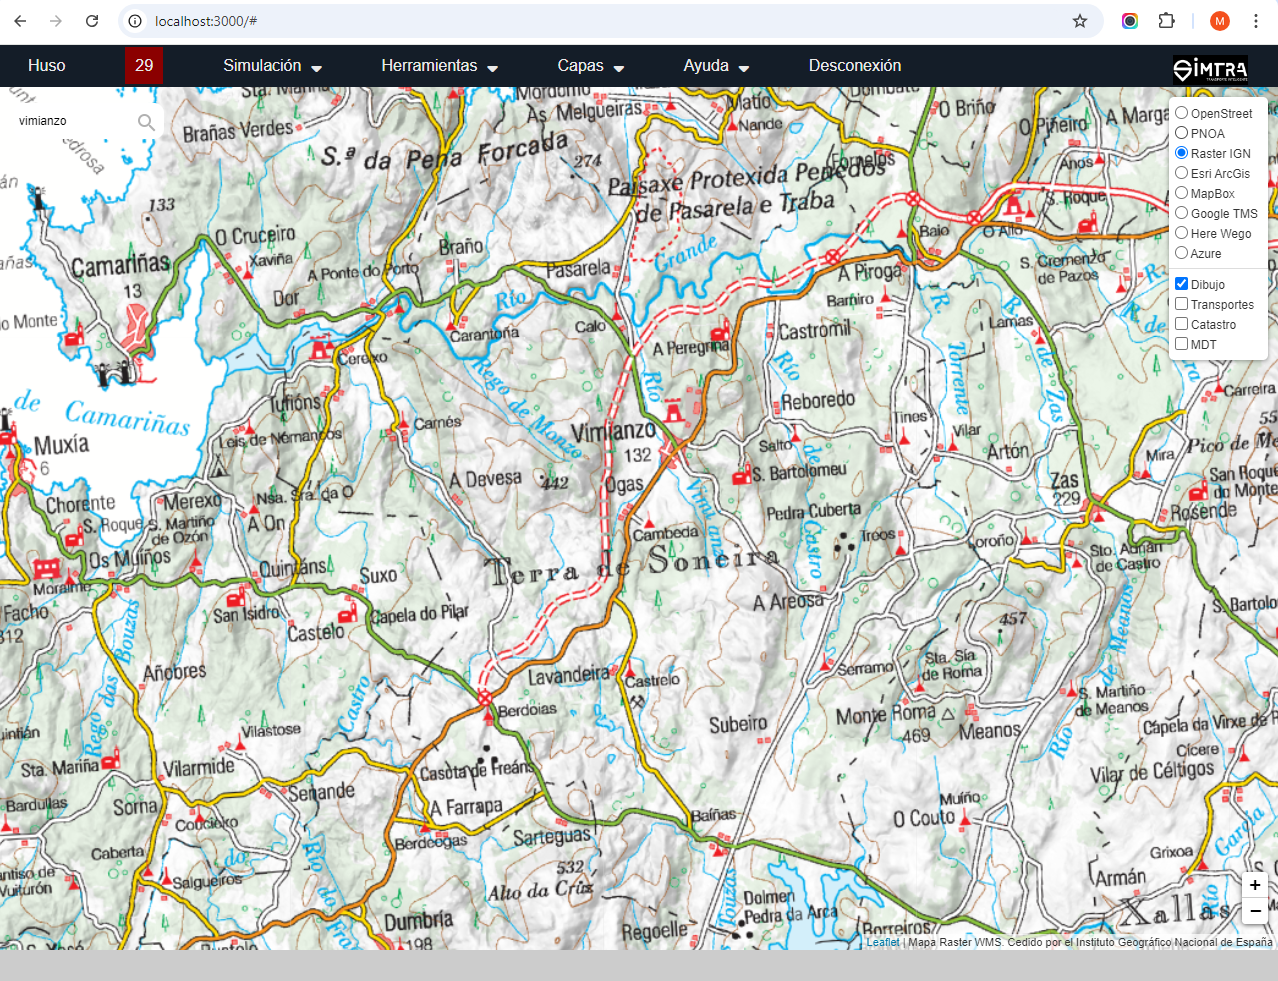Reload the page with refresh icon

point(92,21)
